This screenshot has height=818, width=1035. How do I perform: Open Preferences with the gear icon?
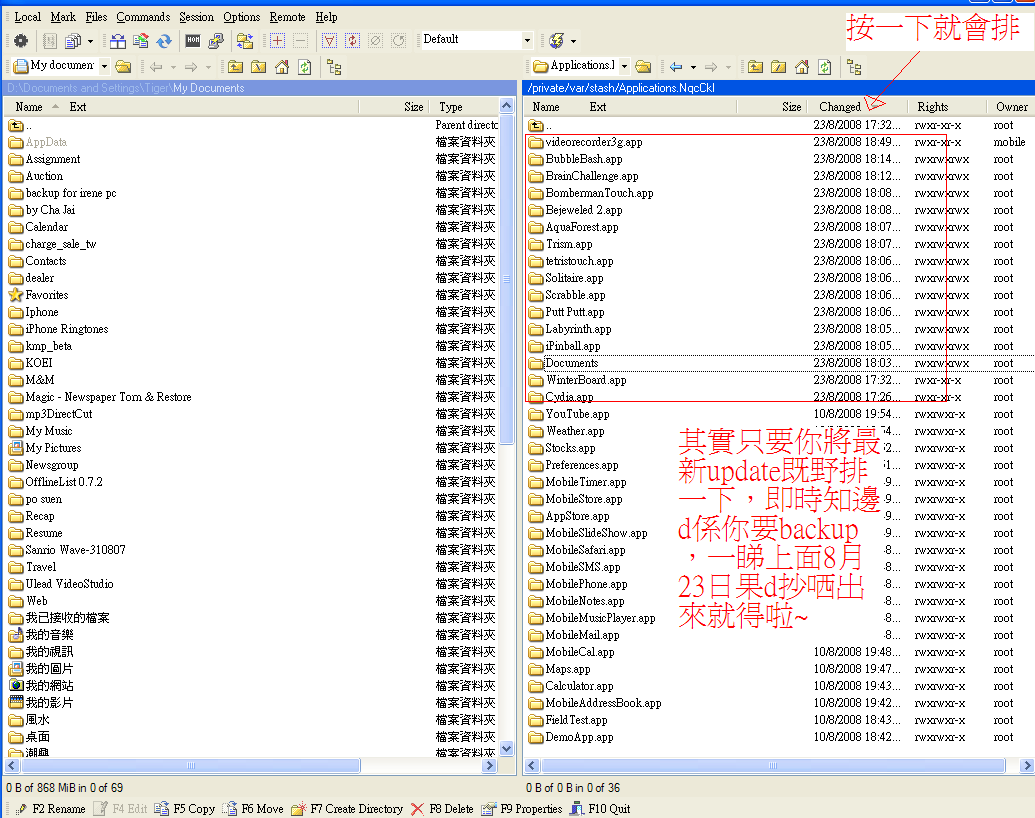tap(20, 41)
